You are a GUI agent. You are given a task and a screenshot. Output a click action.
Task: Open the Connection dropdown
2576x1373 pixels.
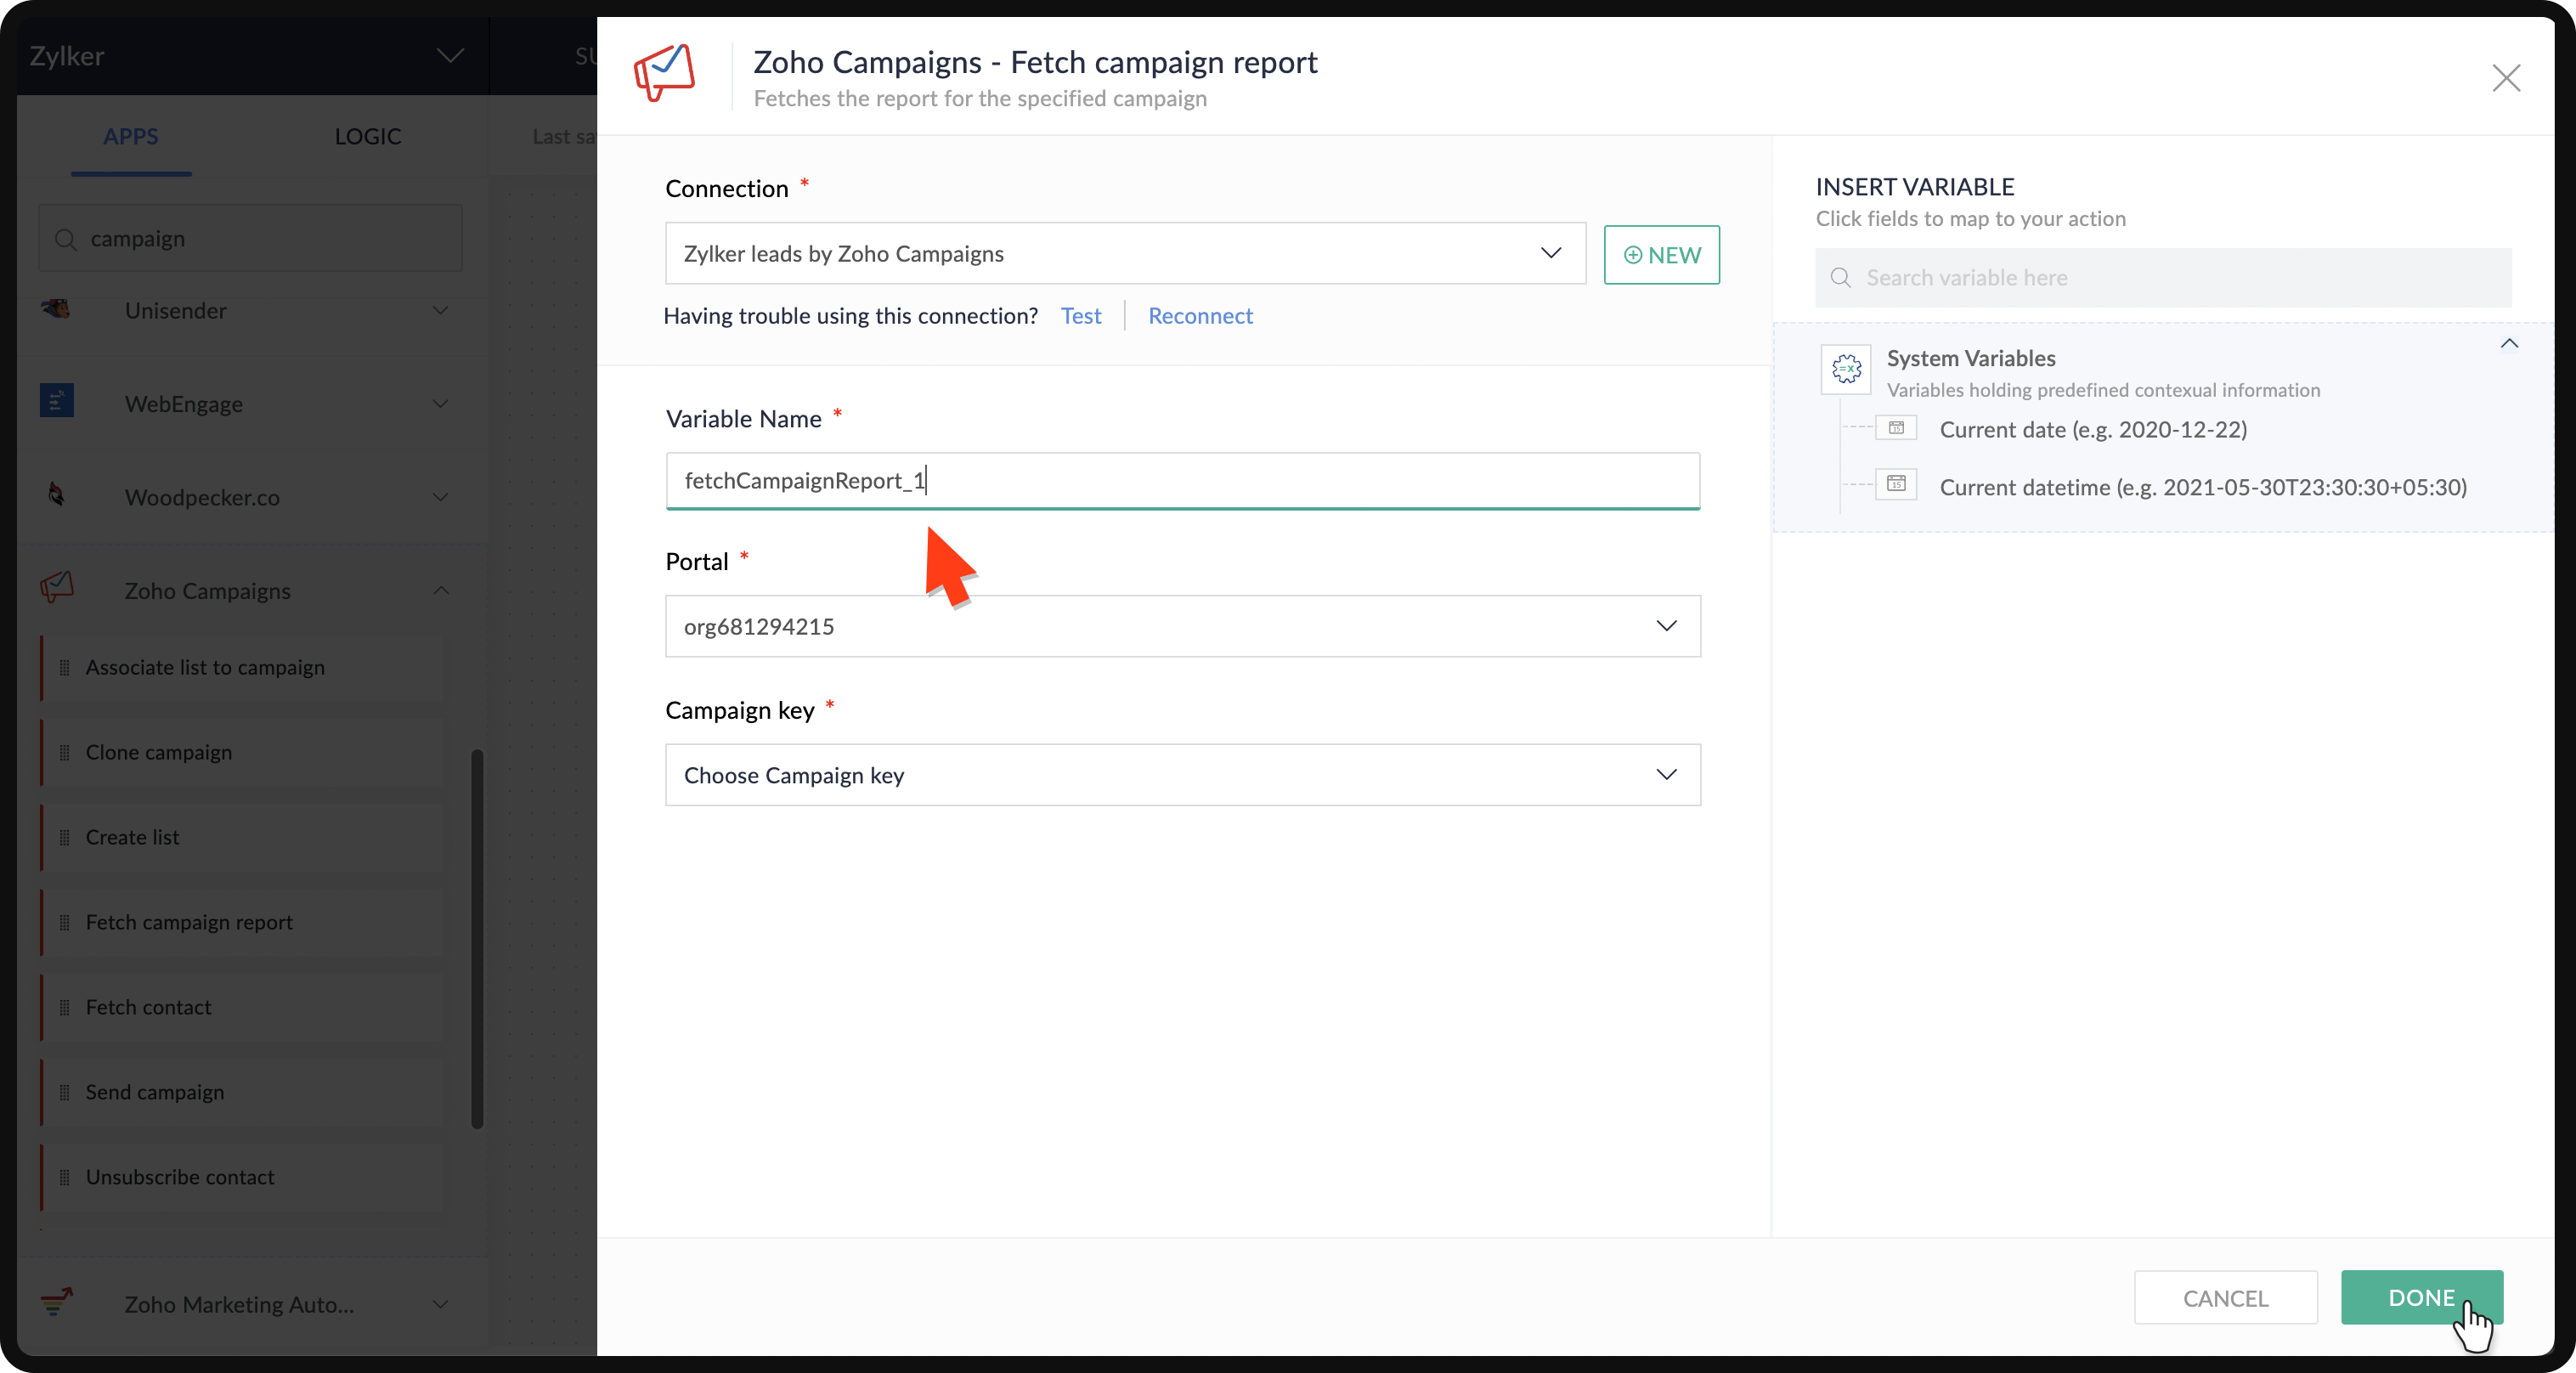[x=1124, y=253]
